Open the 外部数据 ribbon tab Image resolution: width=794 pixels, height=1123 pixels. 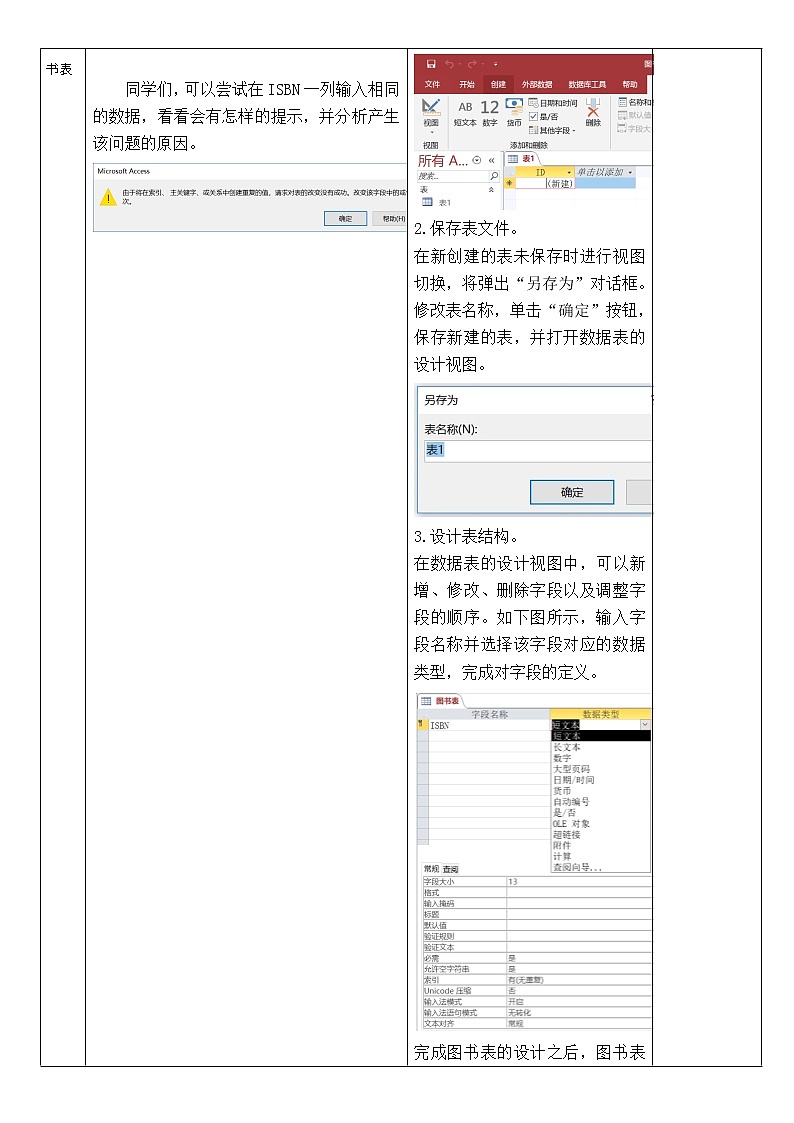(537, 84)
